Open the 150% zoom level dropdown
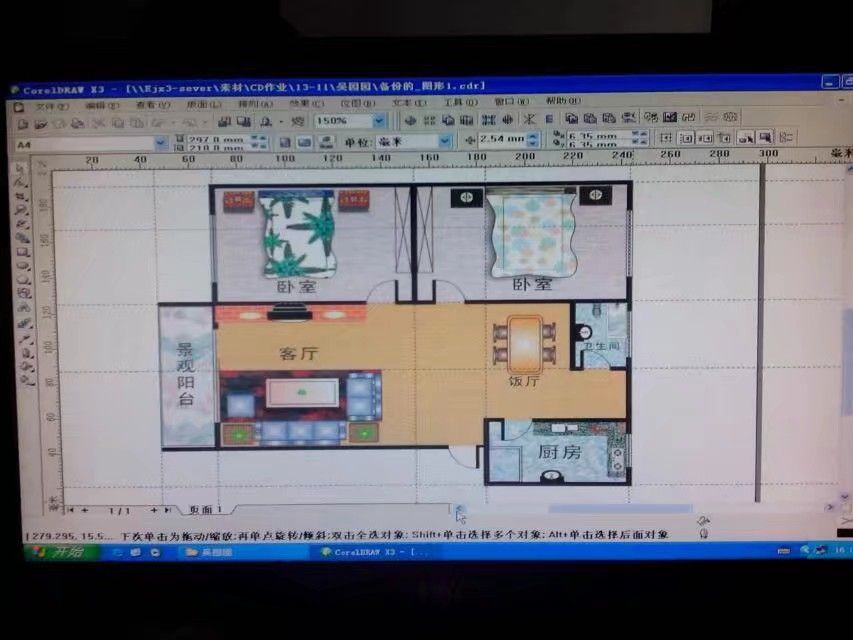 tap(380, 121)
